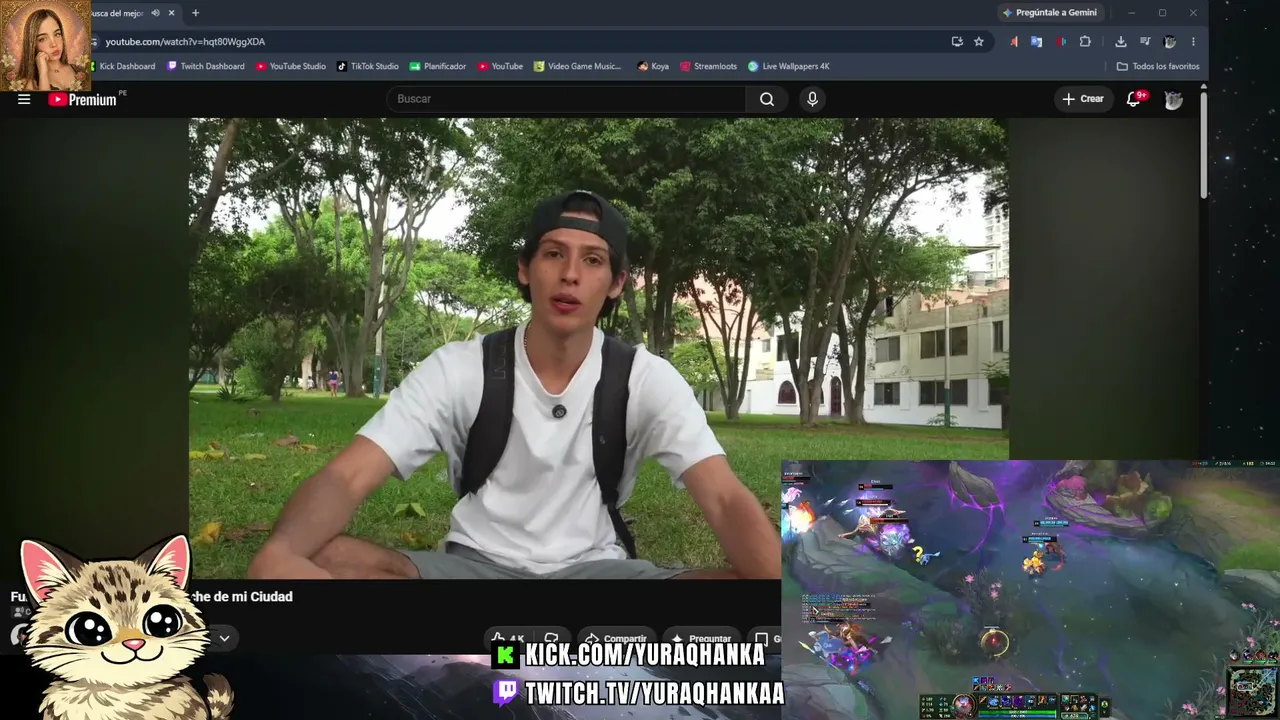The image size is (1280, 720).
Task: Click the orange extension icon in toolbar
Action: (1014, 42)
